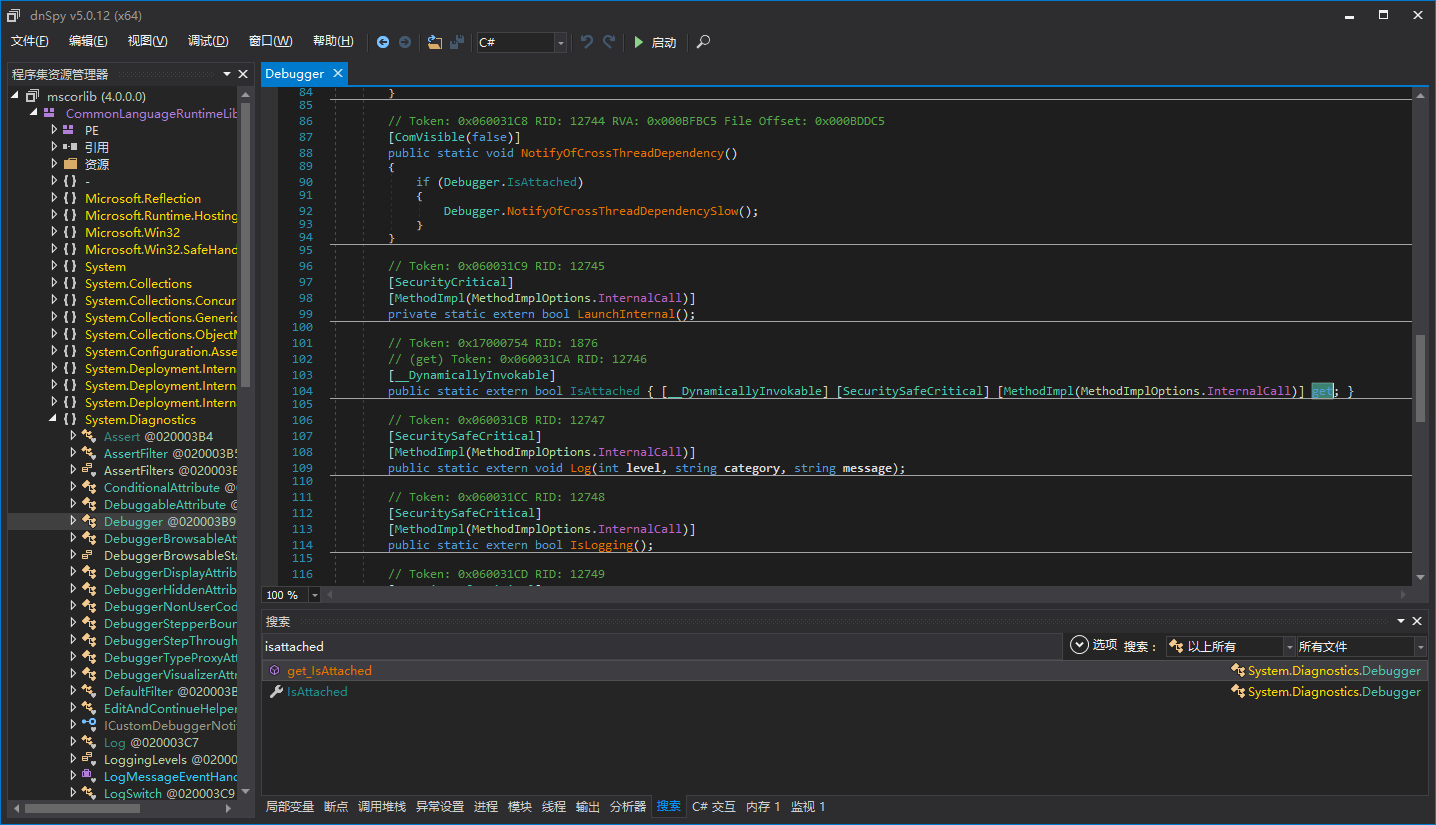Image resolution: width=1436 pixels, height=825 pixels.
Task: Click the navigate forward arrow icon
Action: pyautogui.click(x=405, y=42)
